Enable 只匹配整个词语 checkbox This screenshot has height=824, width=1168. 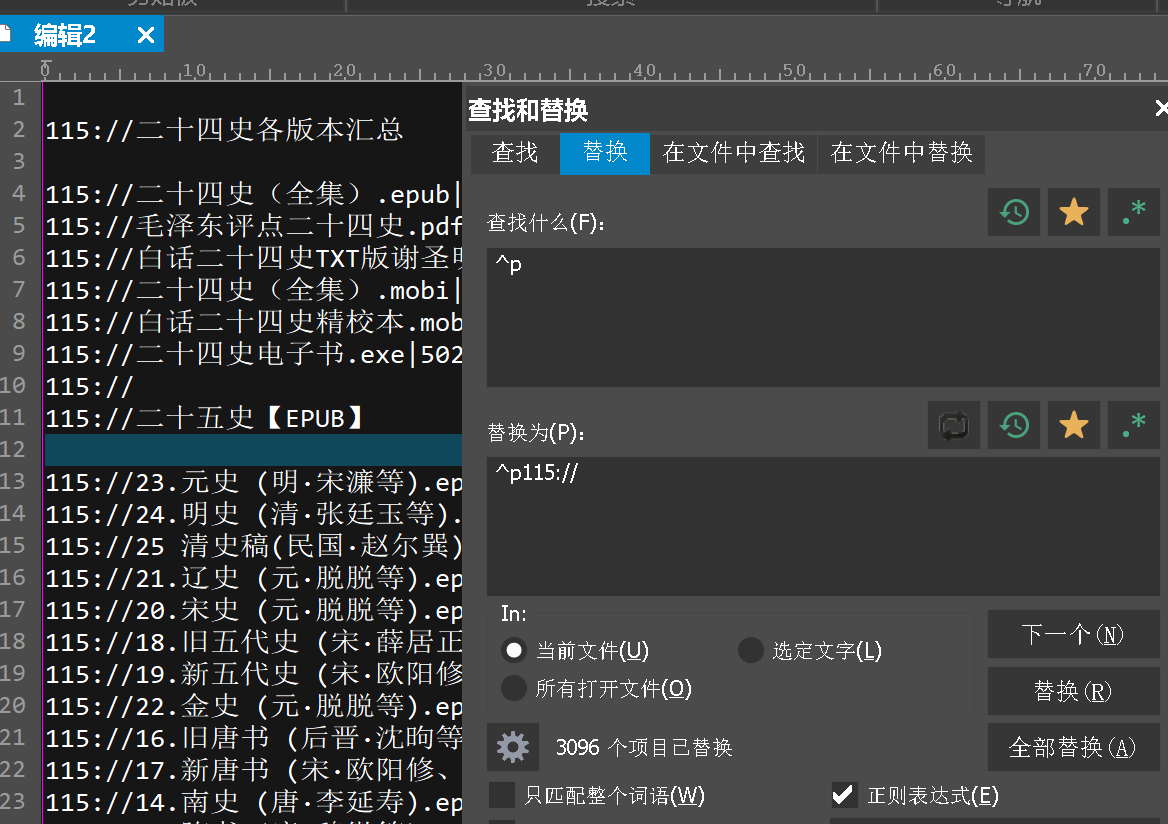click(502, 796)
